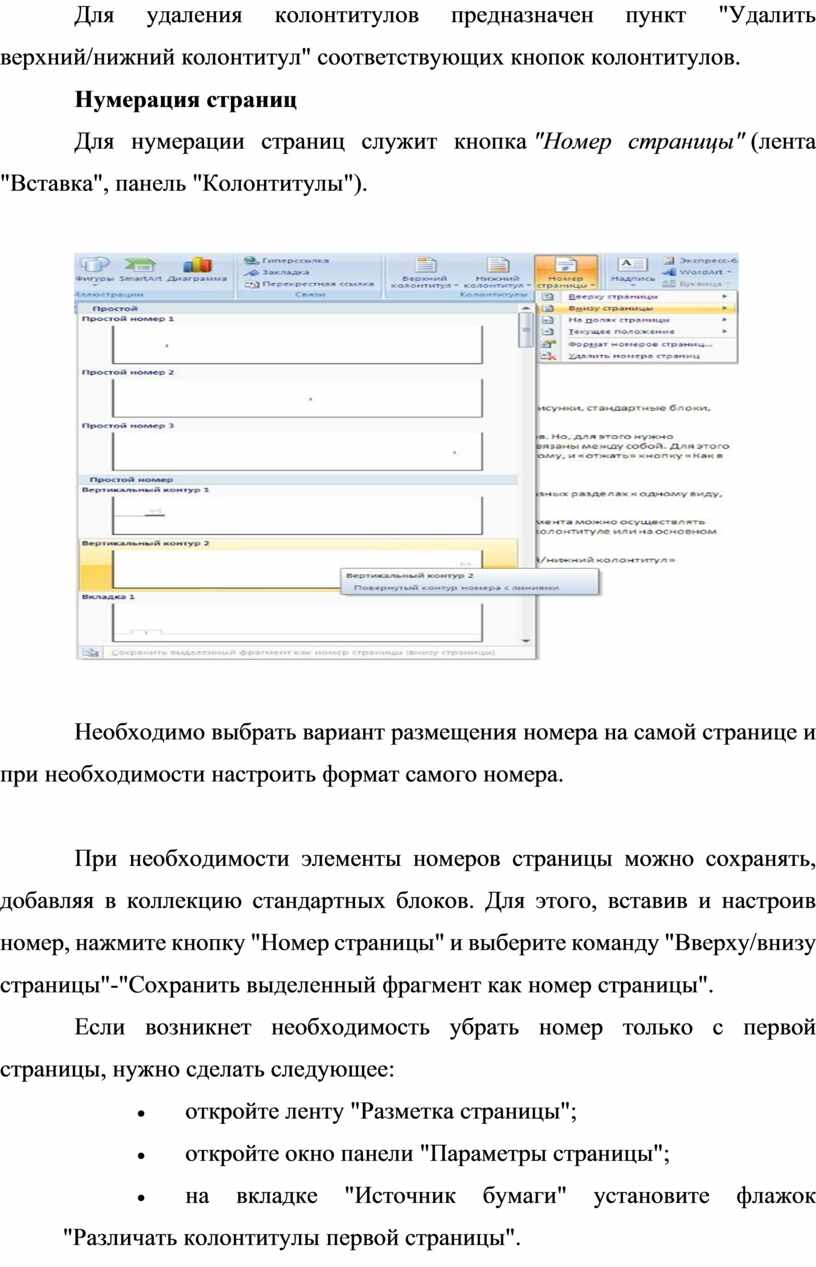Click the Закладка bookmark icon
Viewport: 816px width, 1267px height.
[x=252, y=271]
